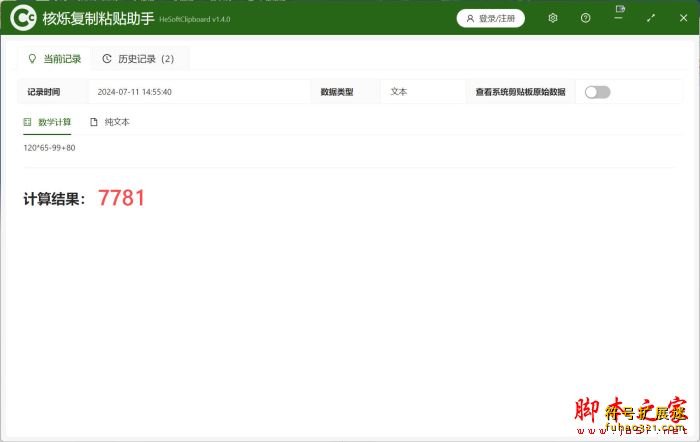Open the 历史记录 (2) tab
This screenshot has height=442, width=700.
coord(138,59)
